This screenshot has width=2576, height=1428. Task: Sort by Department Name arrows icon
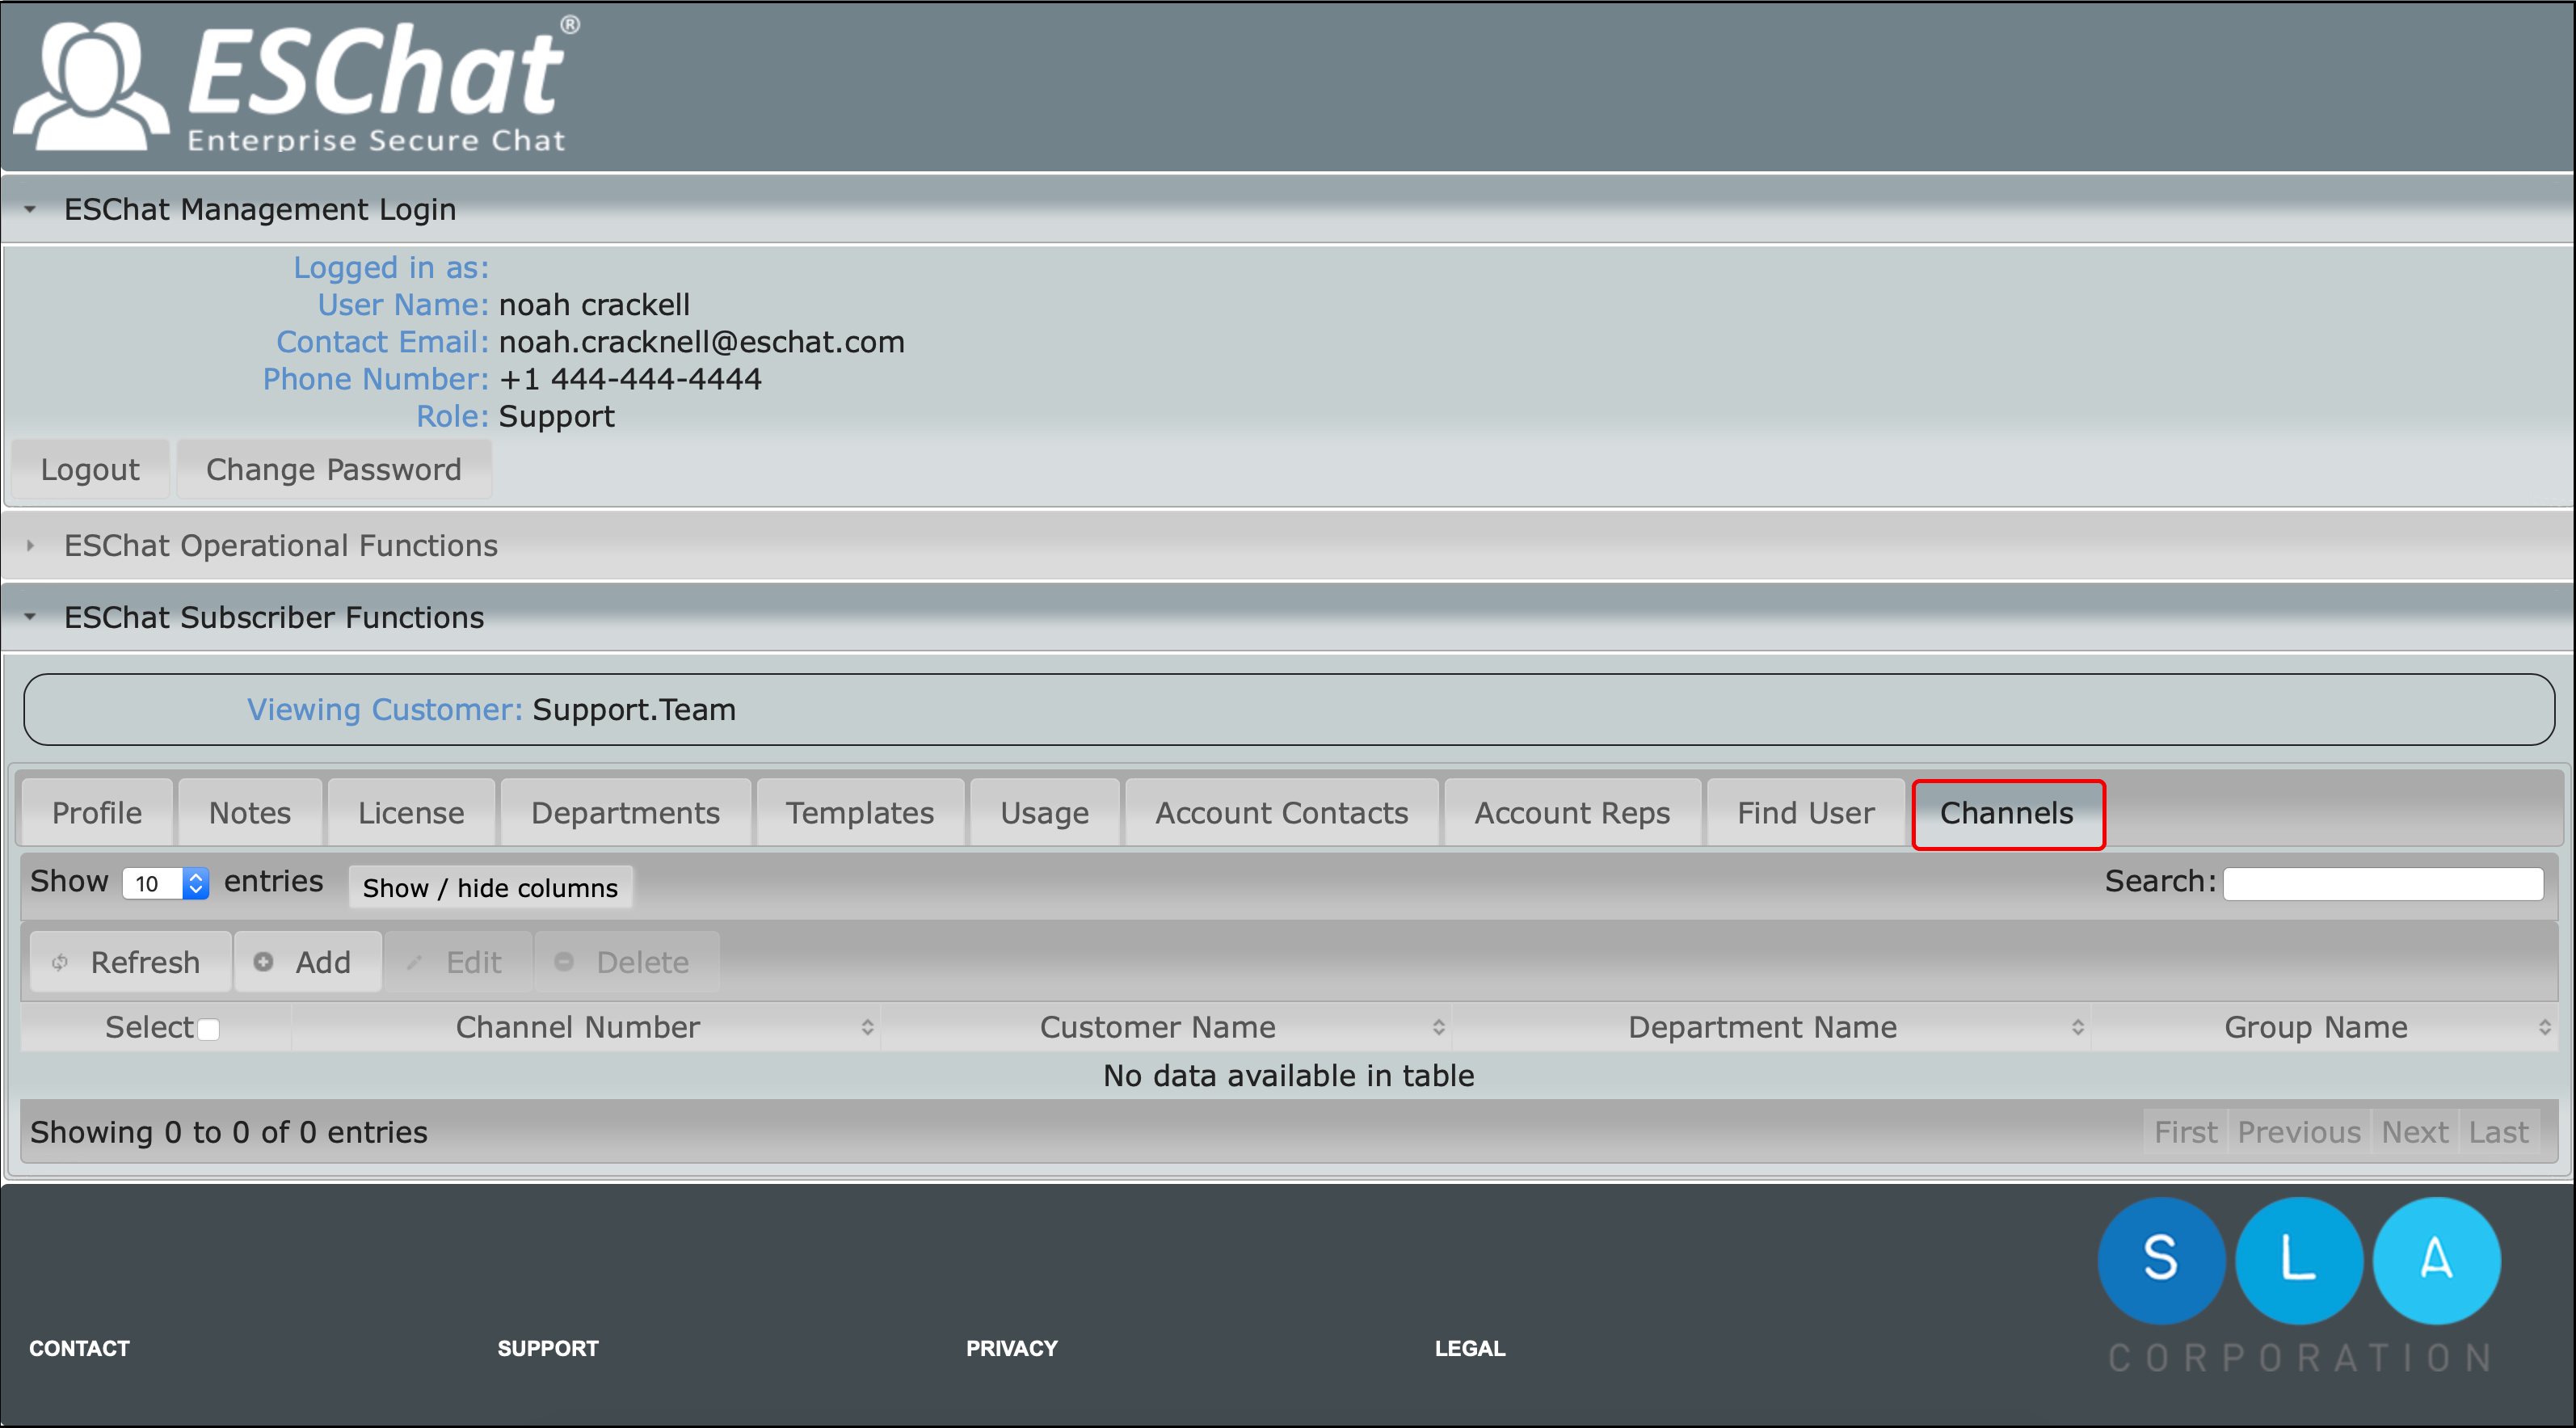point(2077,1027)
